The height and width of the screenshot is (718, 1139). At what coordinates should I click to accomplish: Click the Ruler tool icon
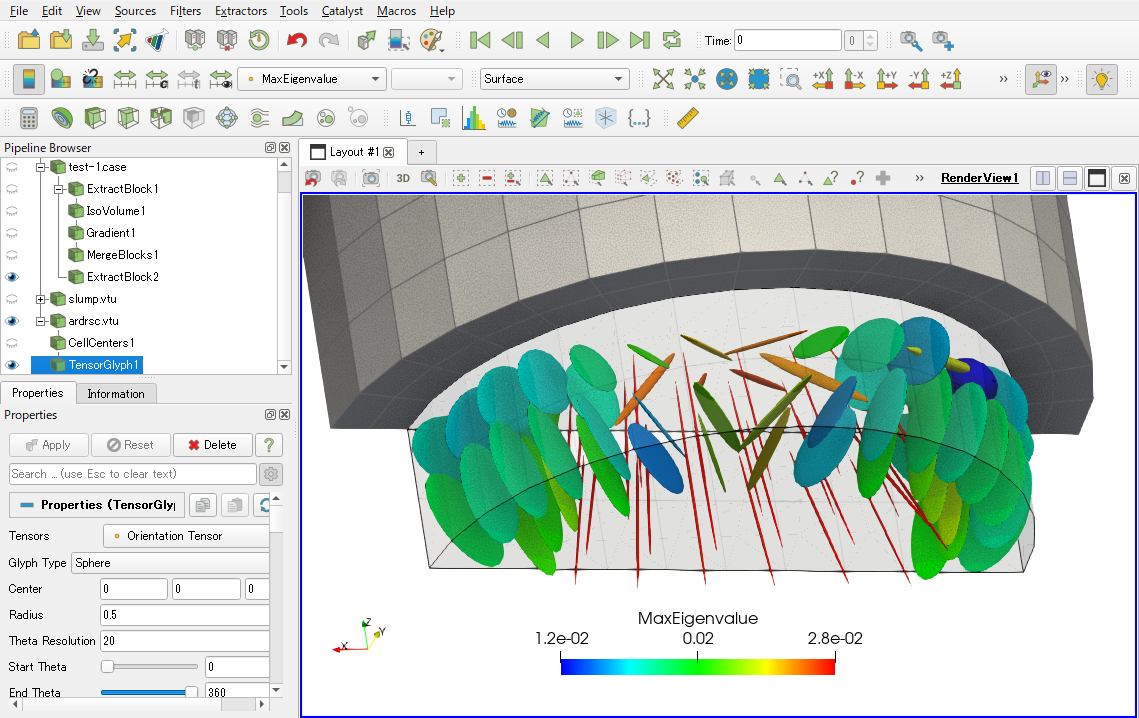coord(687,118)
